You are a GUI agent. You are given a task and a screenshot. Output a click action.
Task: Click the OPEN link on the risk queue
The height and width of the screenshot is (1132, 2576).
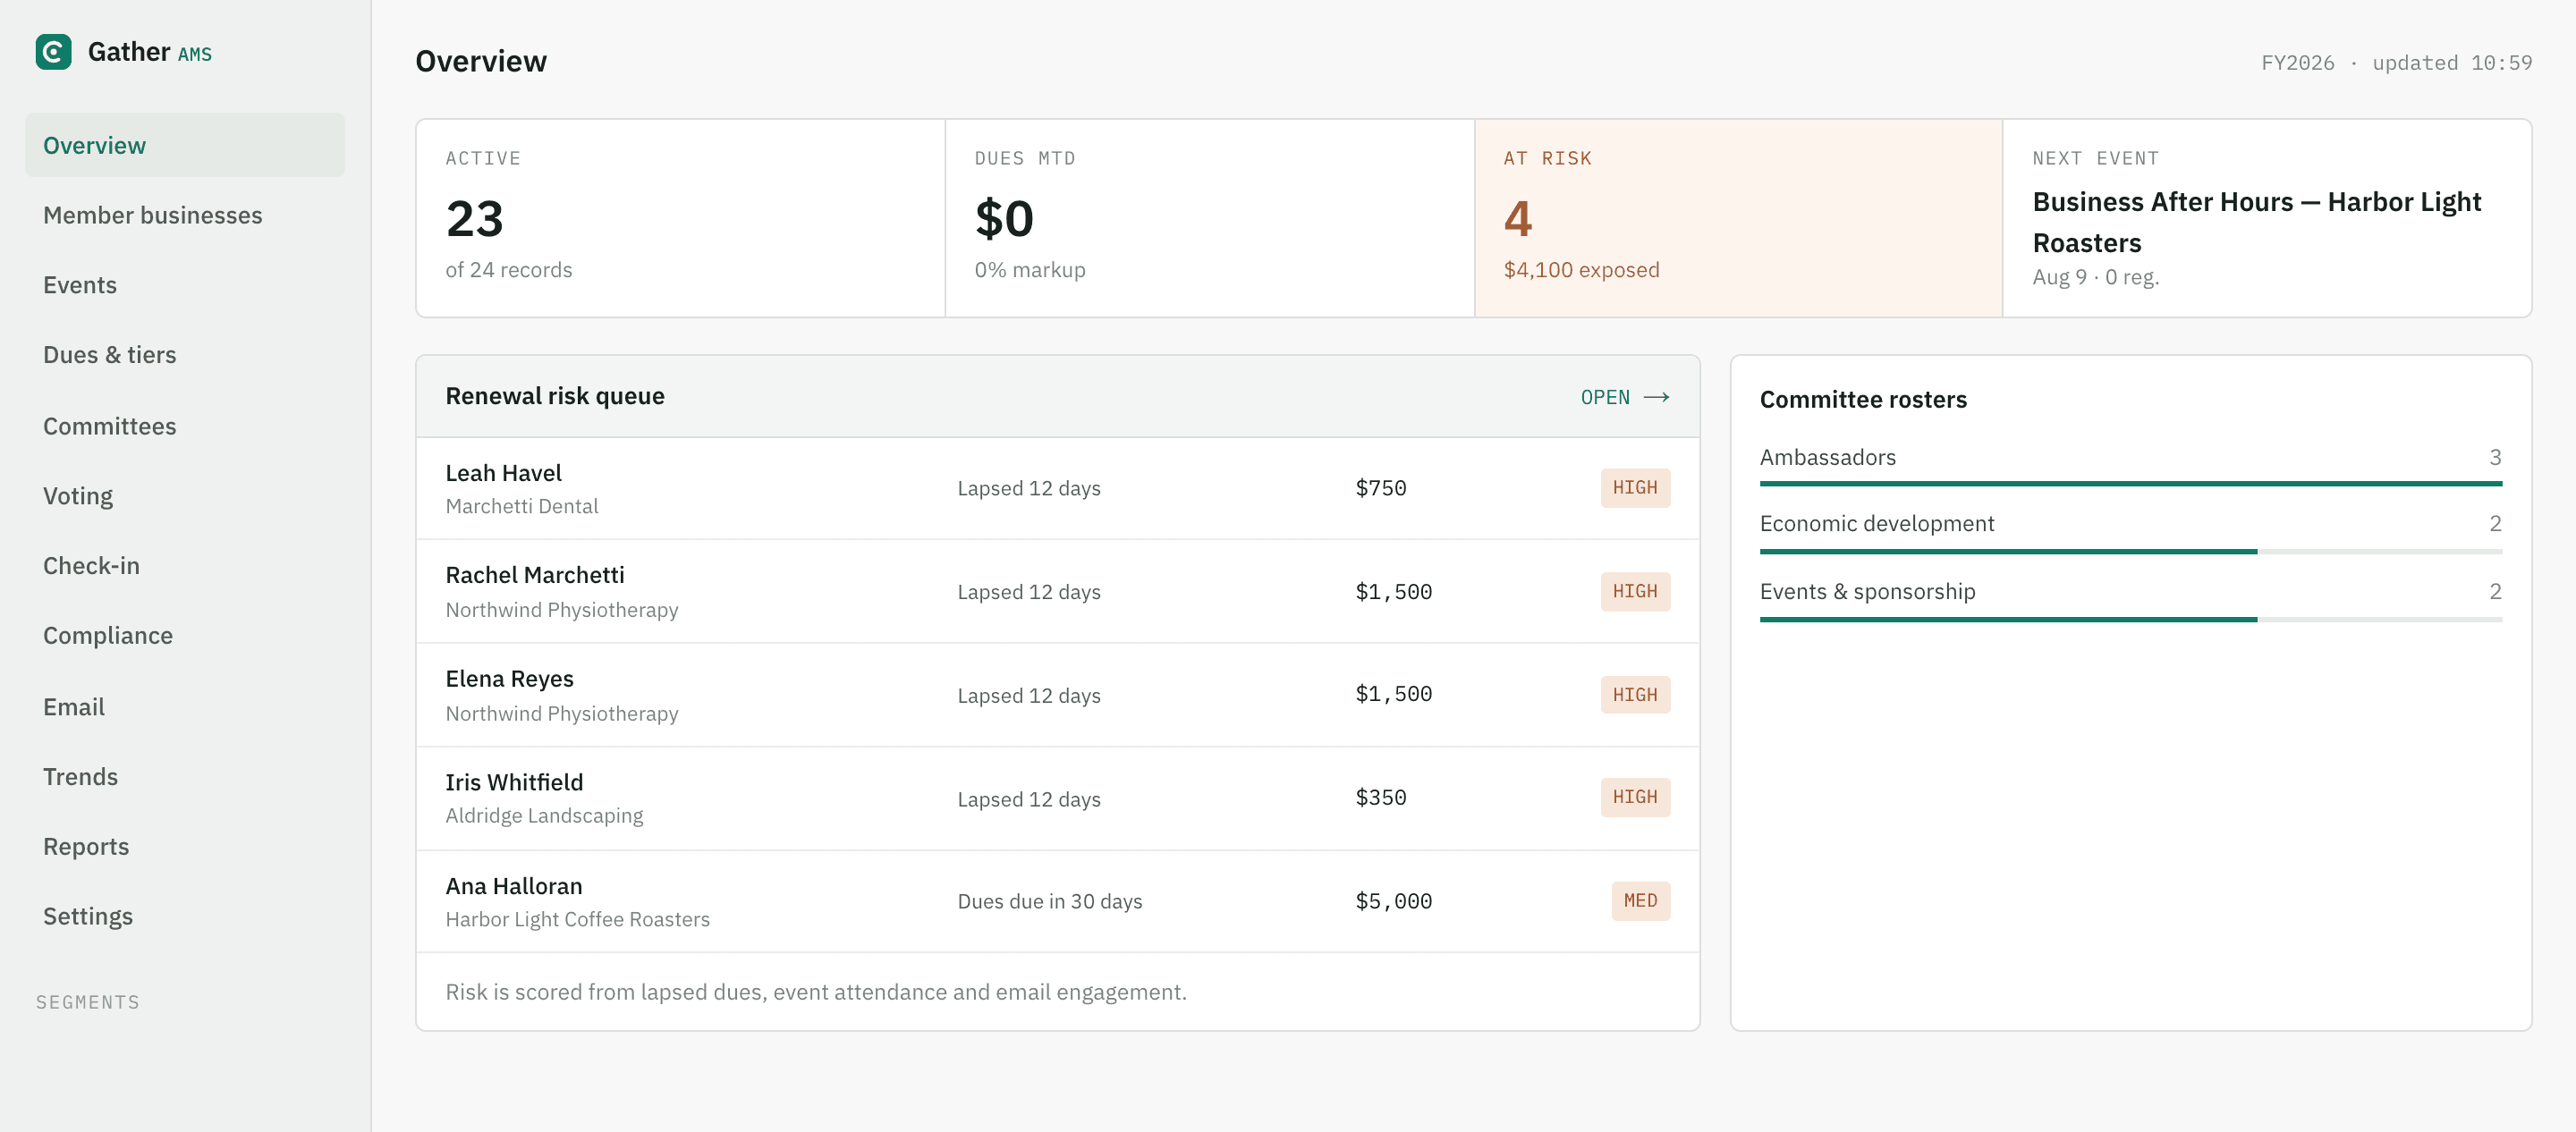coord(1625,397)
